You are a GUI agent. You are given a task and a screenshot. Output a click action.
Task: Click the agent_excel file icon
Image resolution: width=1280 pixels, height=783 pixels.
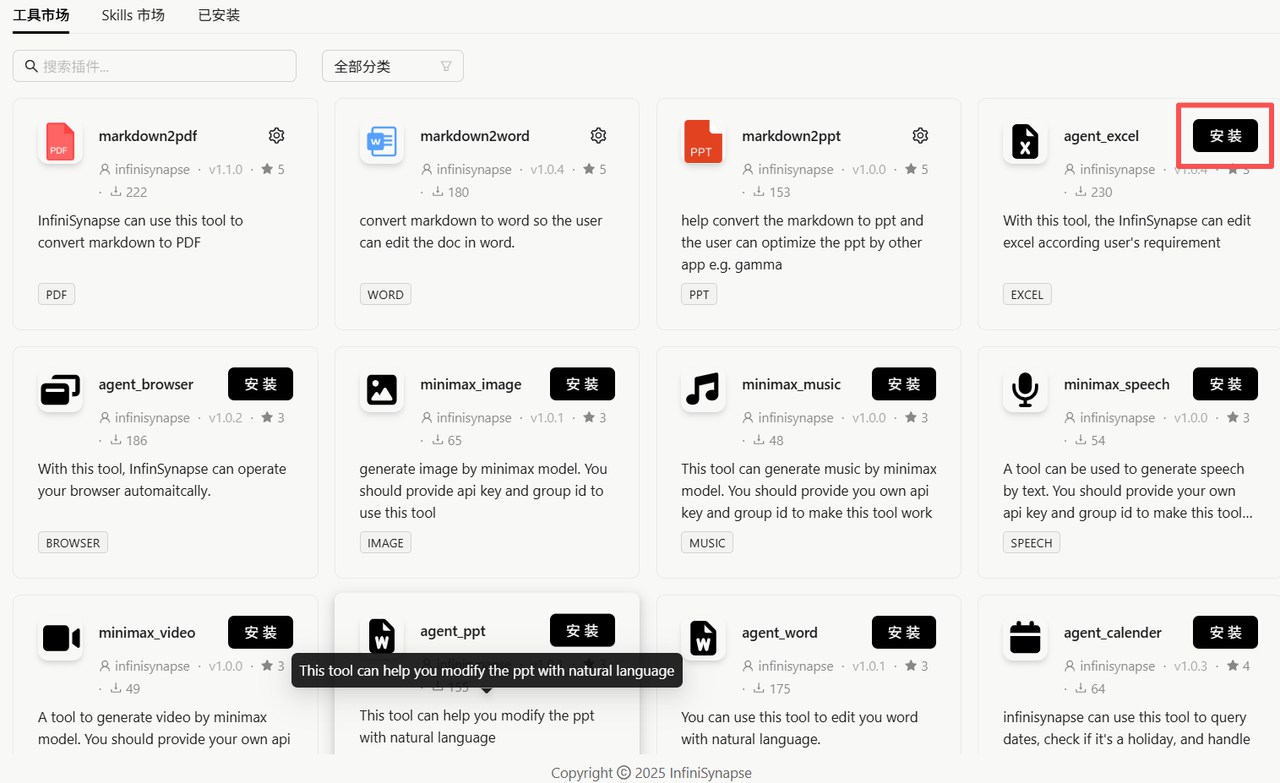pyautogui.click(x=1025, y=142)
